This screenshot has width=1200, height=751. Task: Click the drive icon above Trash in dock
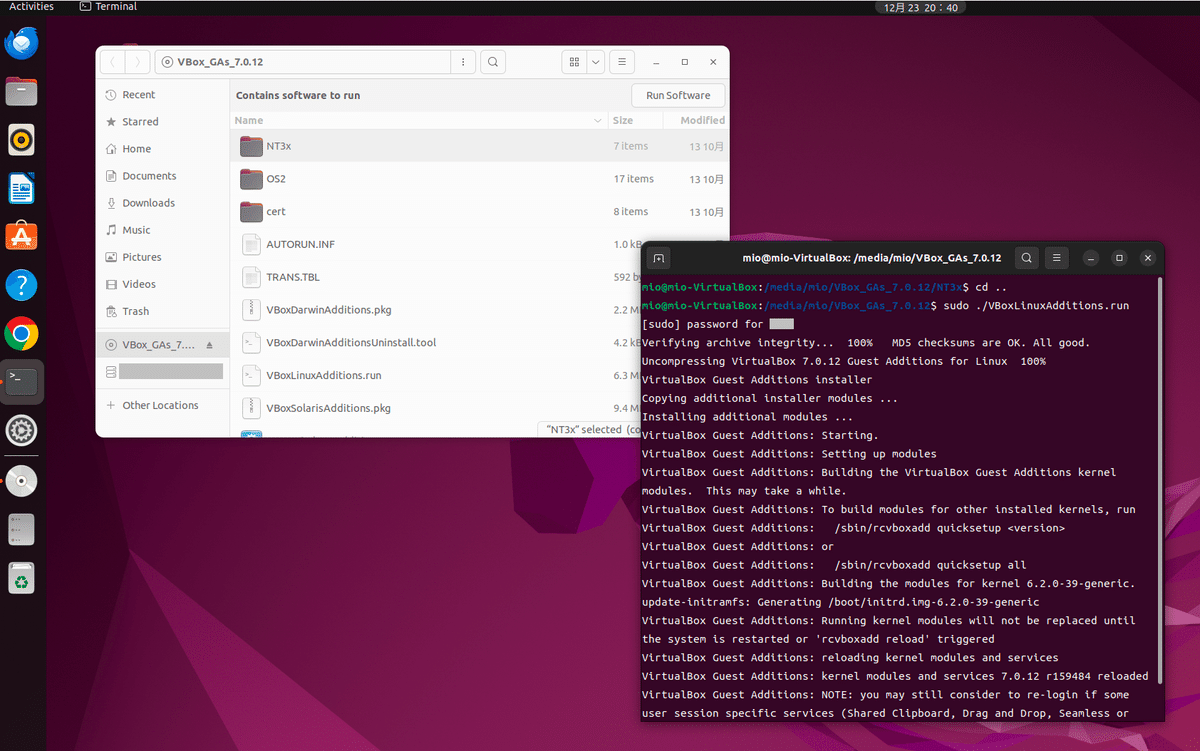click(x=21, y=530)
